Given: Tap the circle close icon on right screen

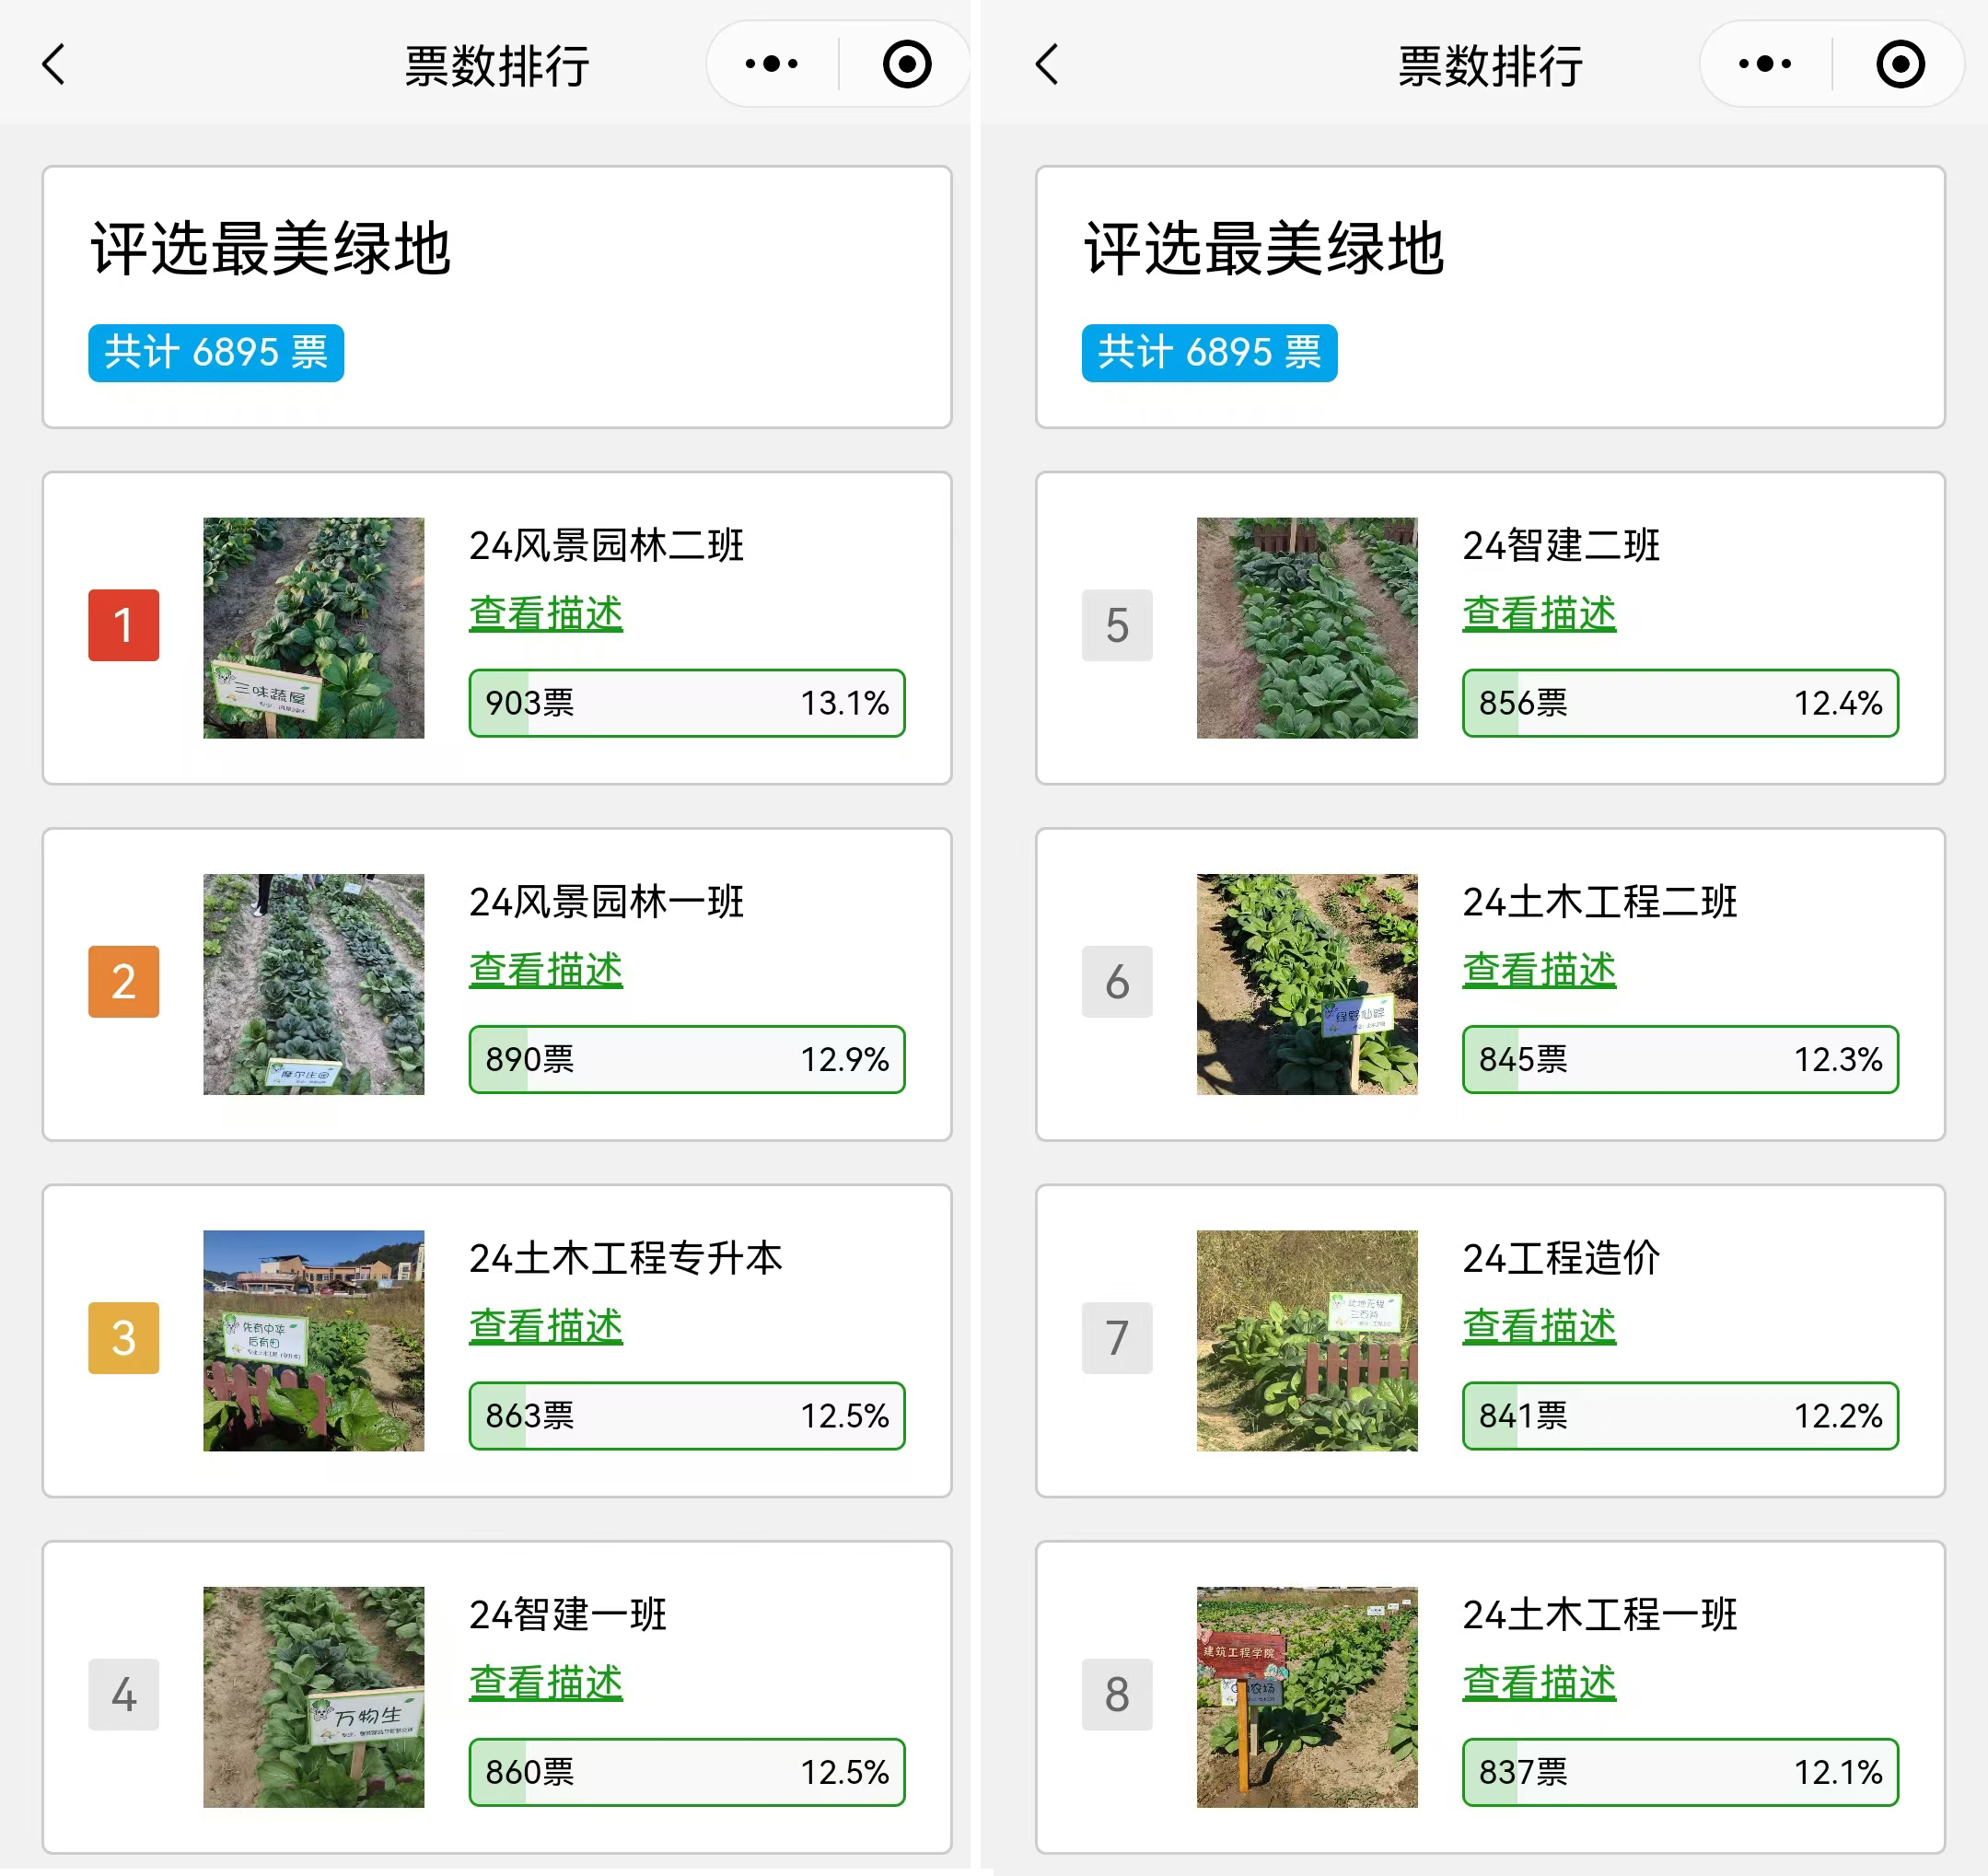Looking at the screenshot, I should click(1900, 65).
